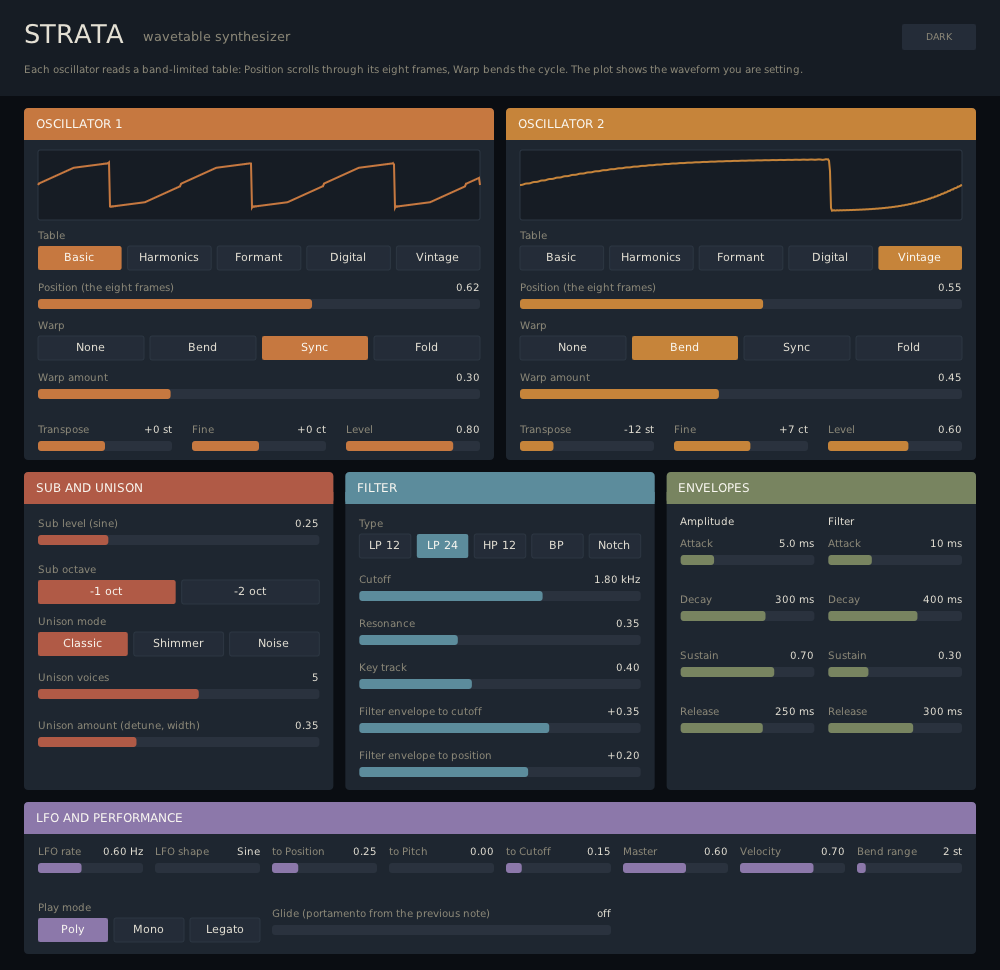Click the LFO shape control
The height and width of the screenshot is (970, 1000).
click(207, 868)
